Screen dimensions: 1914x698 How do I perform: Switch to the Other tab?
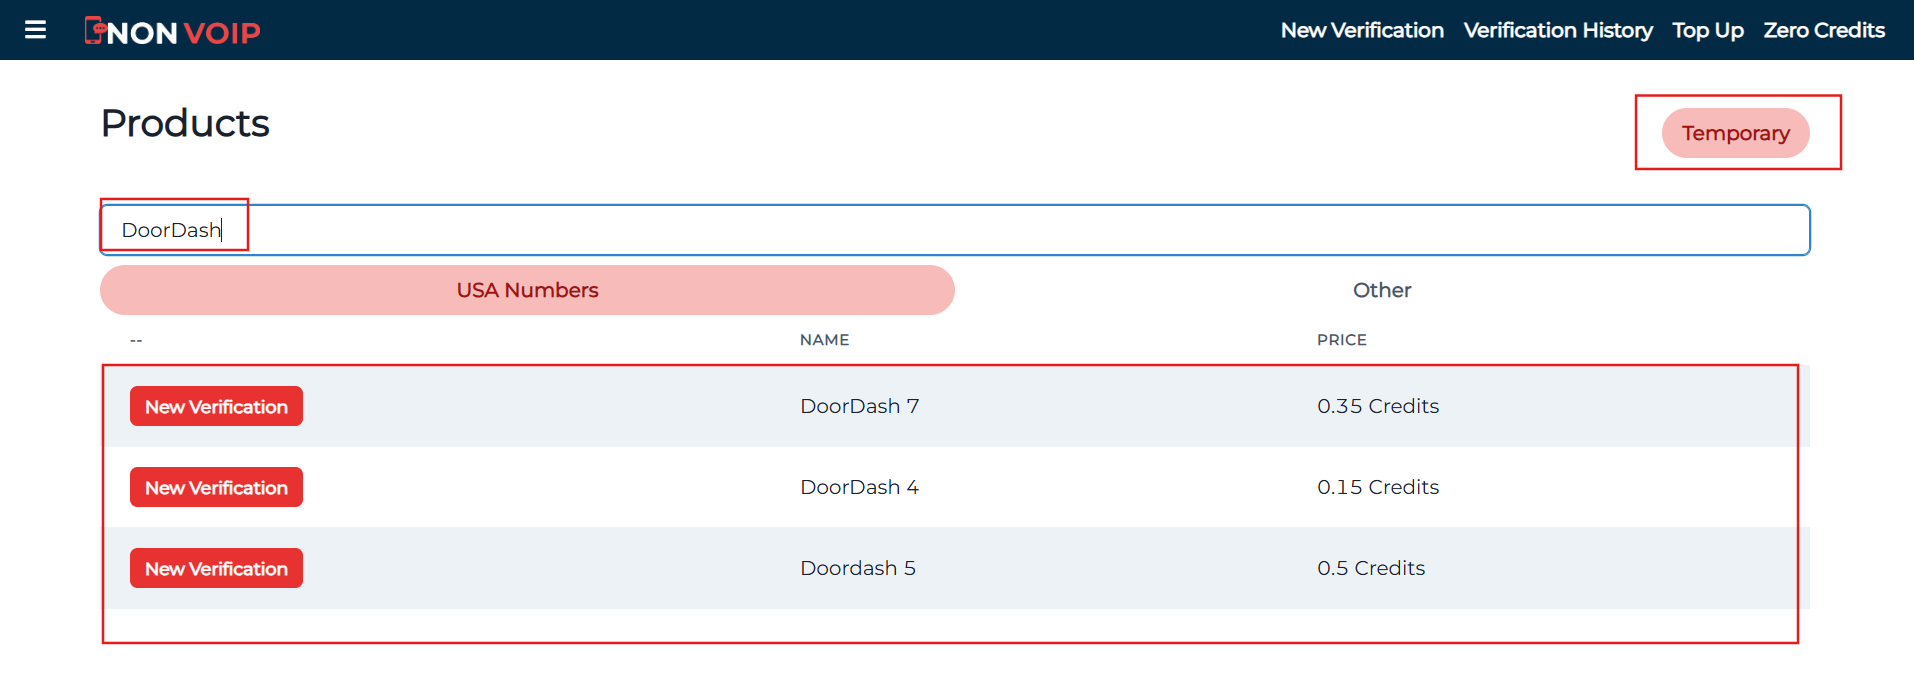pyautogui.click(x=1382, y=290)
